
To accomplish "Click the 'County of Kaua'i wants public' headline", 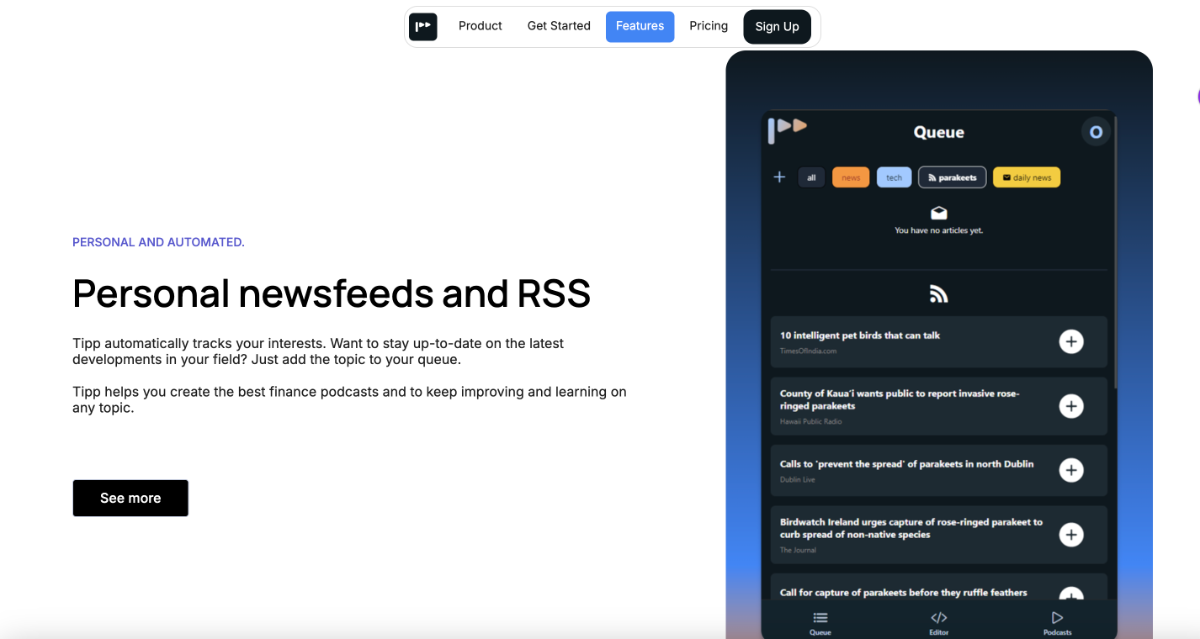I will point(900,400).
